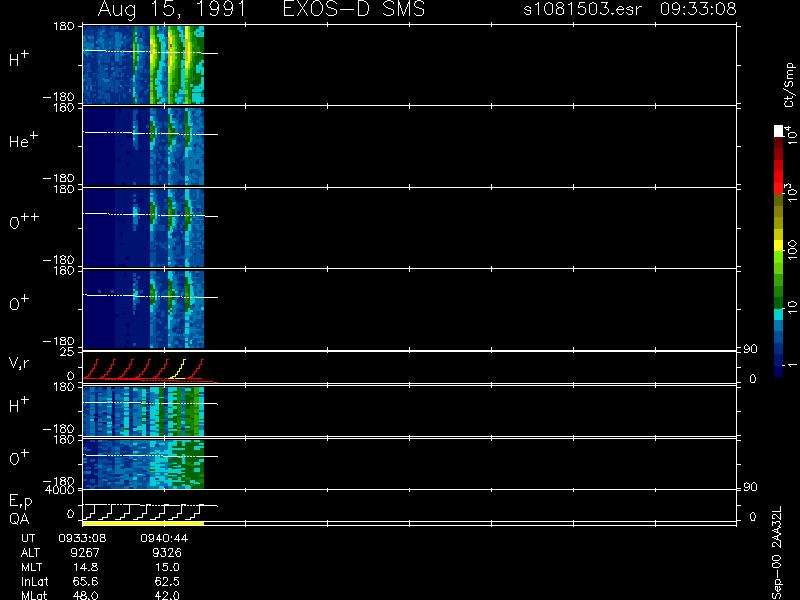
Task: Select the InLat value "62.5"
Action: point(167,581)
